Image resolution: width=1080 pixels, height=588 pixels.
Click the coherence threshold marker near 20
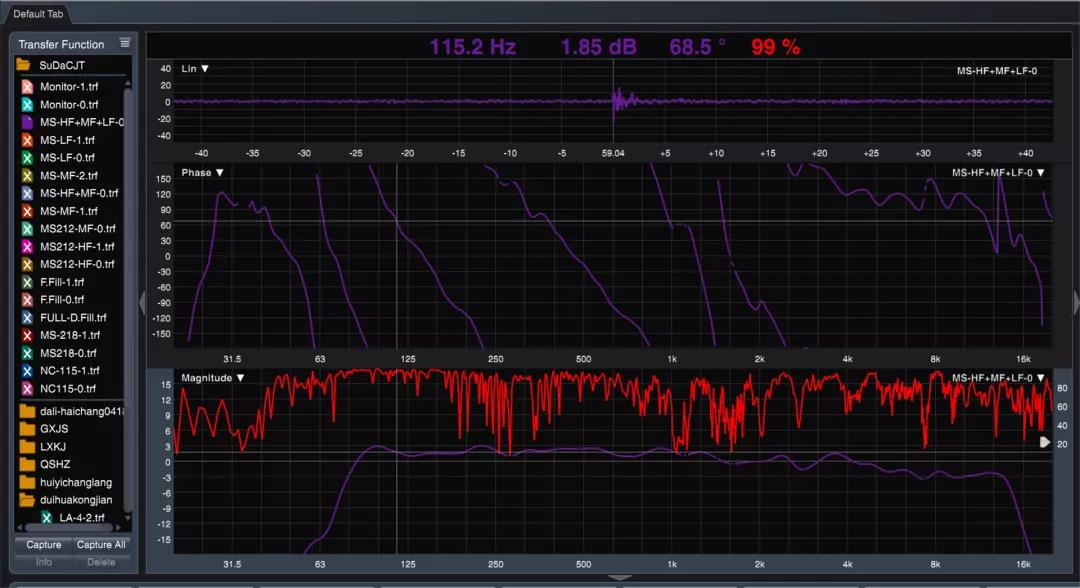(1045, 443)
